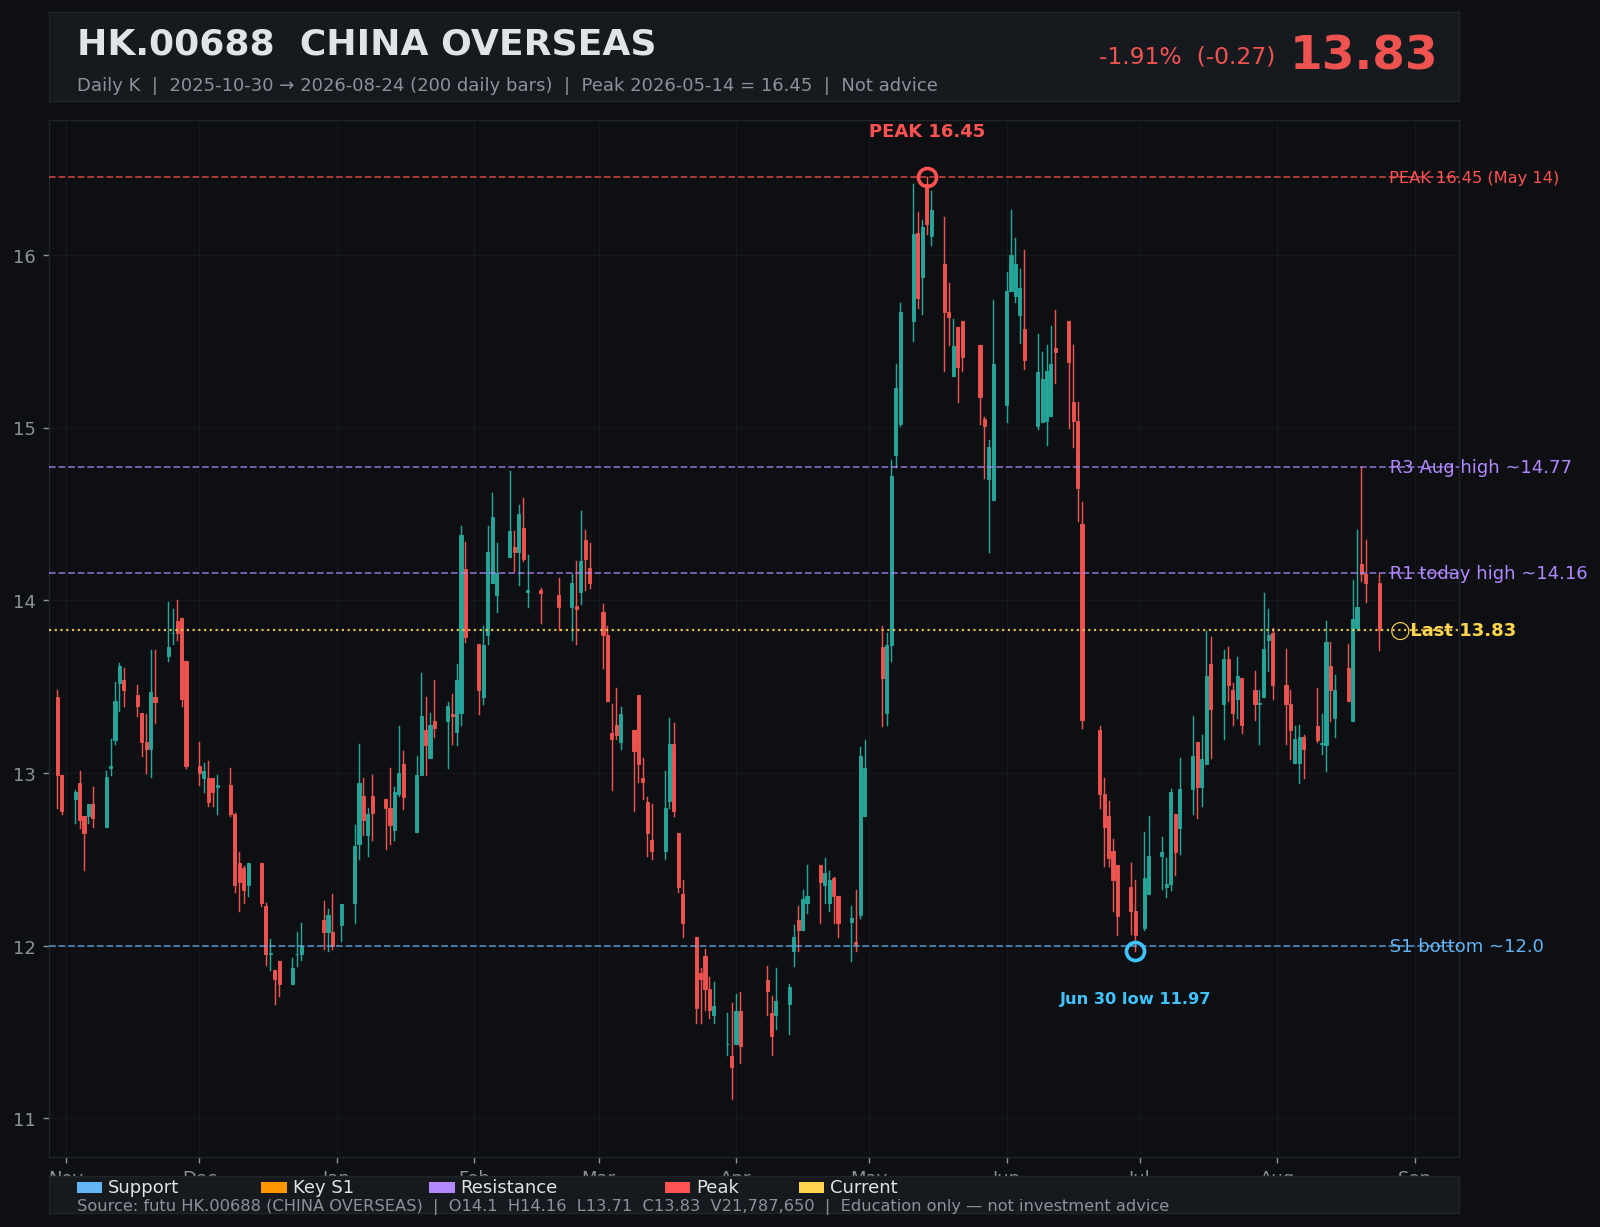Click the red peak circle marker at 16.45
This screenshot has width=1600, height=1227.
[x=927, y=177]
